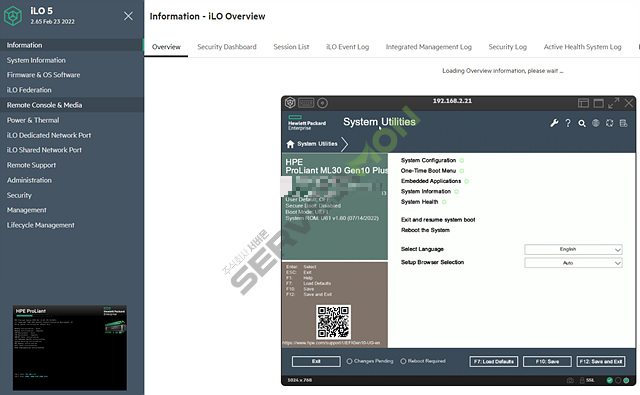This screenshot has width=640, height=395.
Task: Expand the remote console to full screen
Action: coord(613,103)
